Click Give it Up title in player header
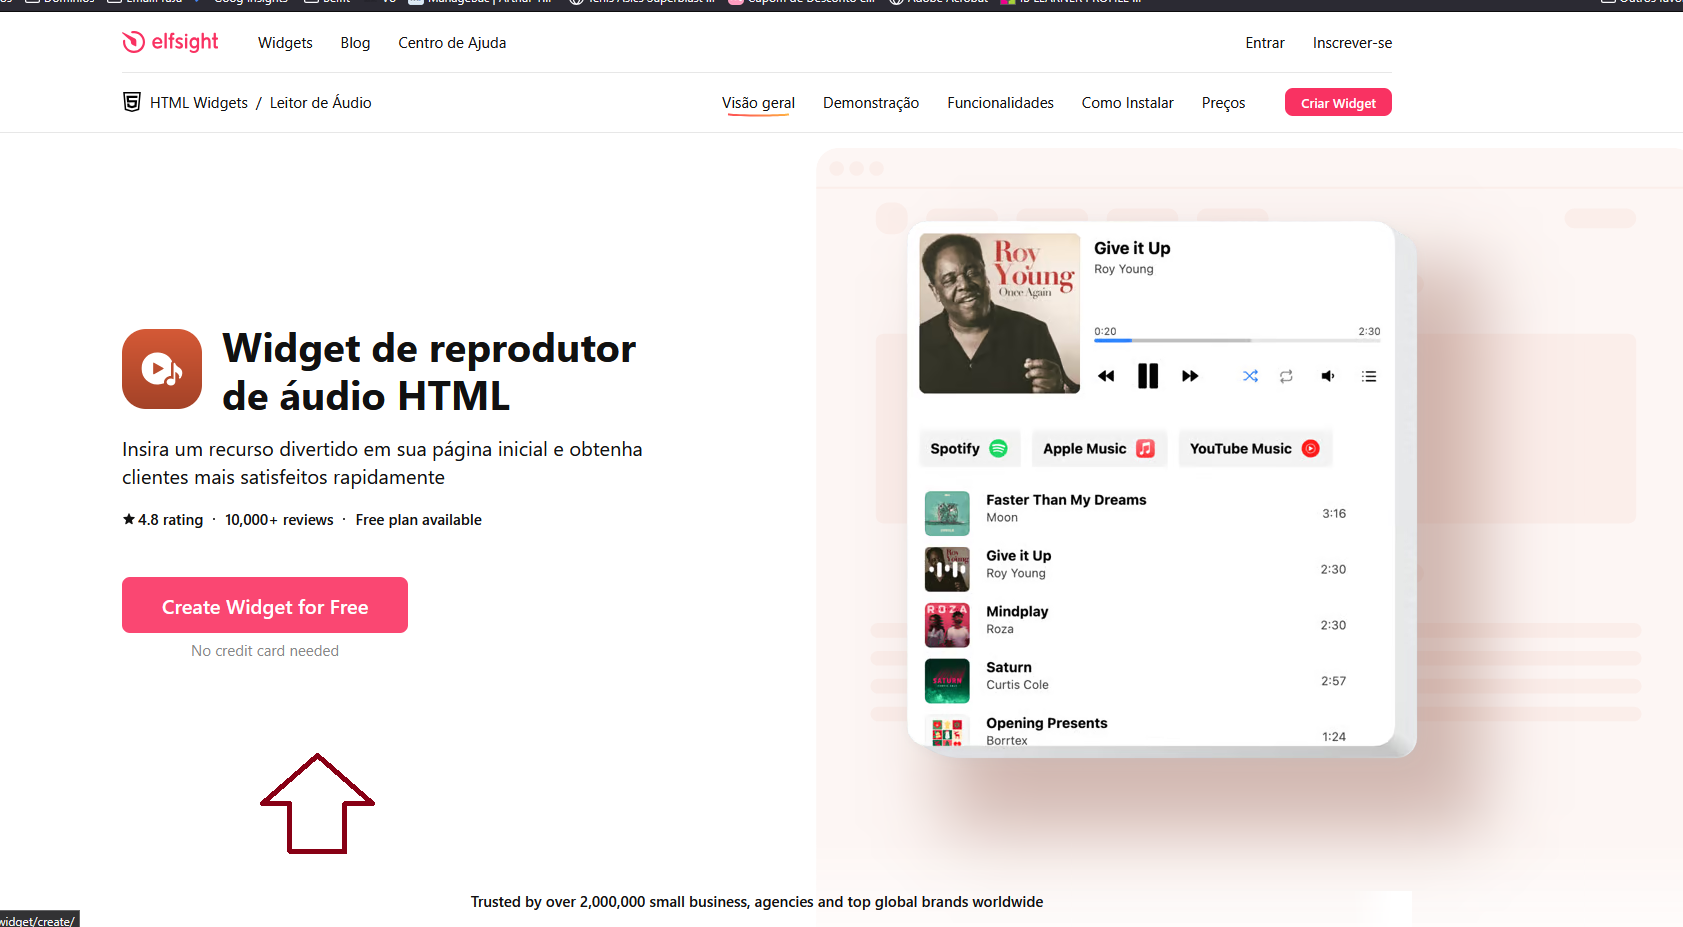This screenshot has width=1683, height=927. 1132,248
